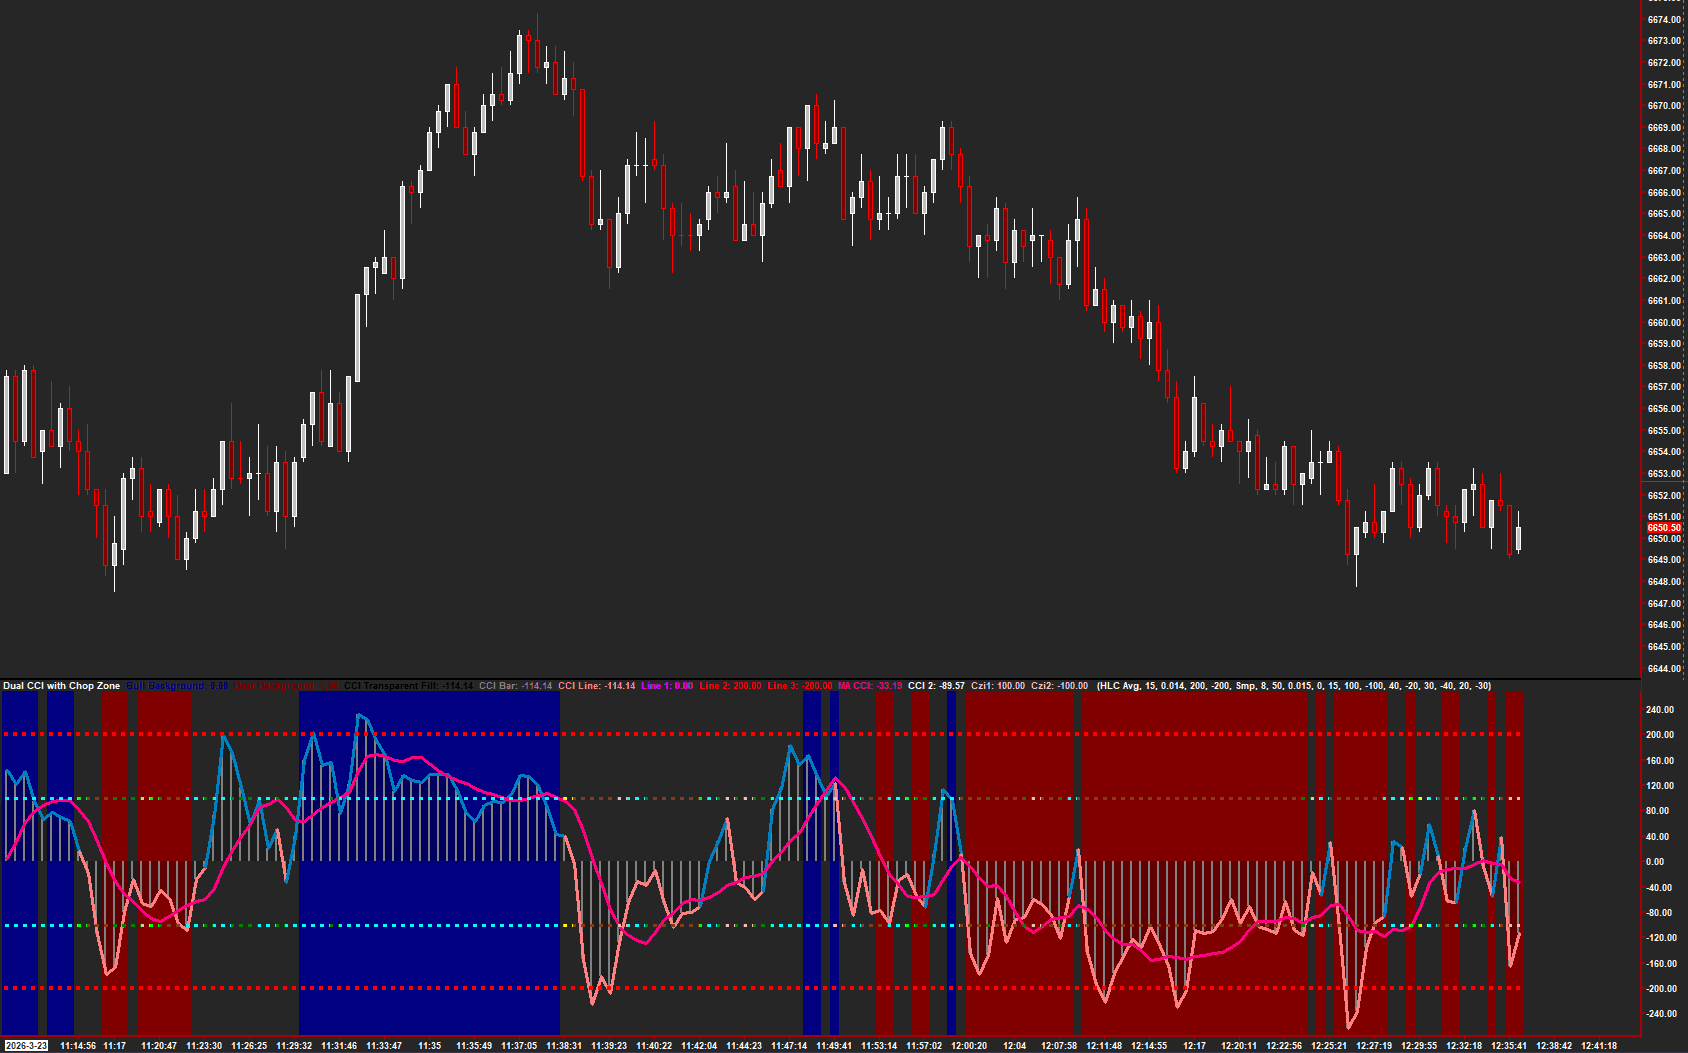Click the 'Line 2: 200.00' label
The image size is (1688, 1053).
(x=730, y=686)
